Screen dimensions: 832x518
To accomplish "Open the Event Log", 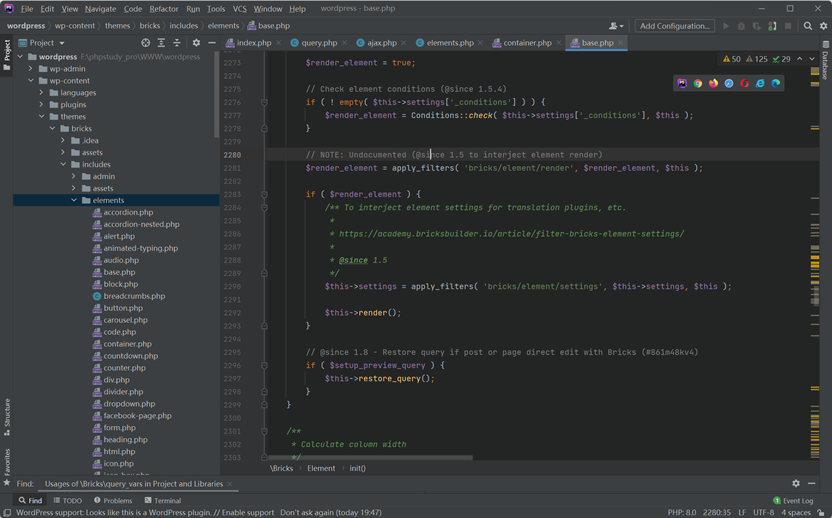I will click(x=793, y=500).
